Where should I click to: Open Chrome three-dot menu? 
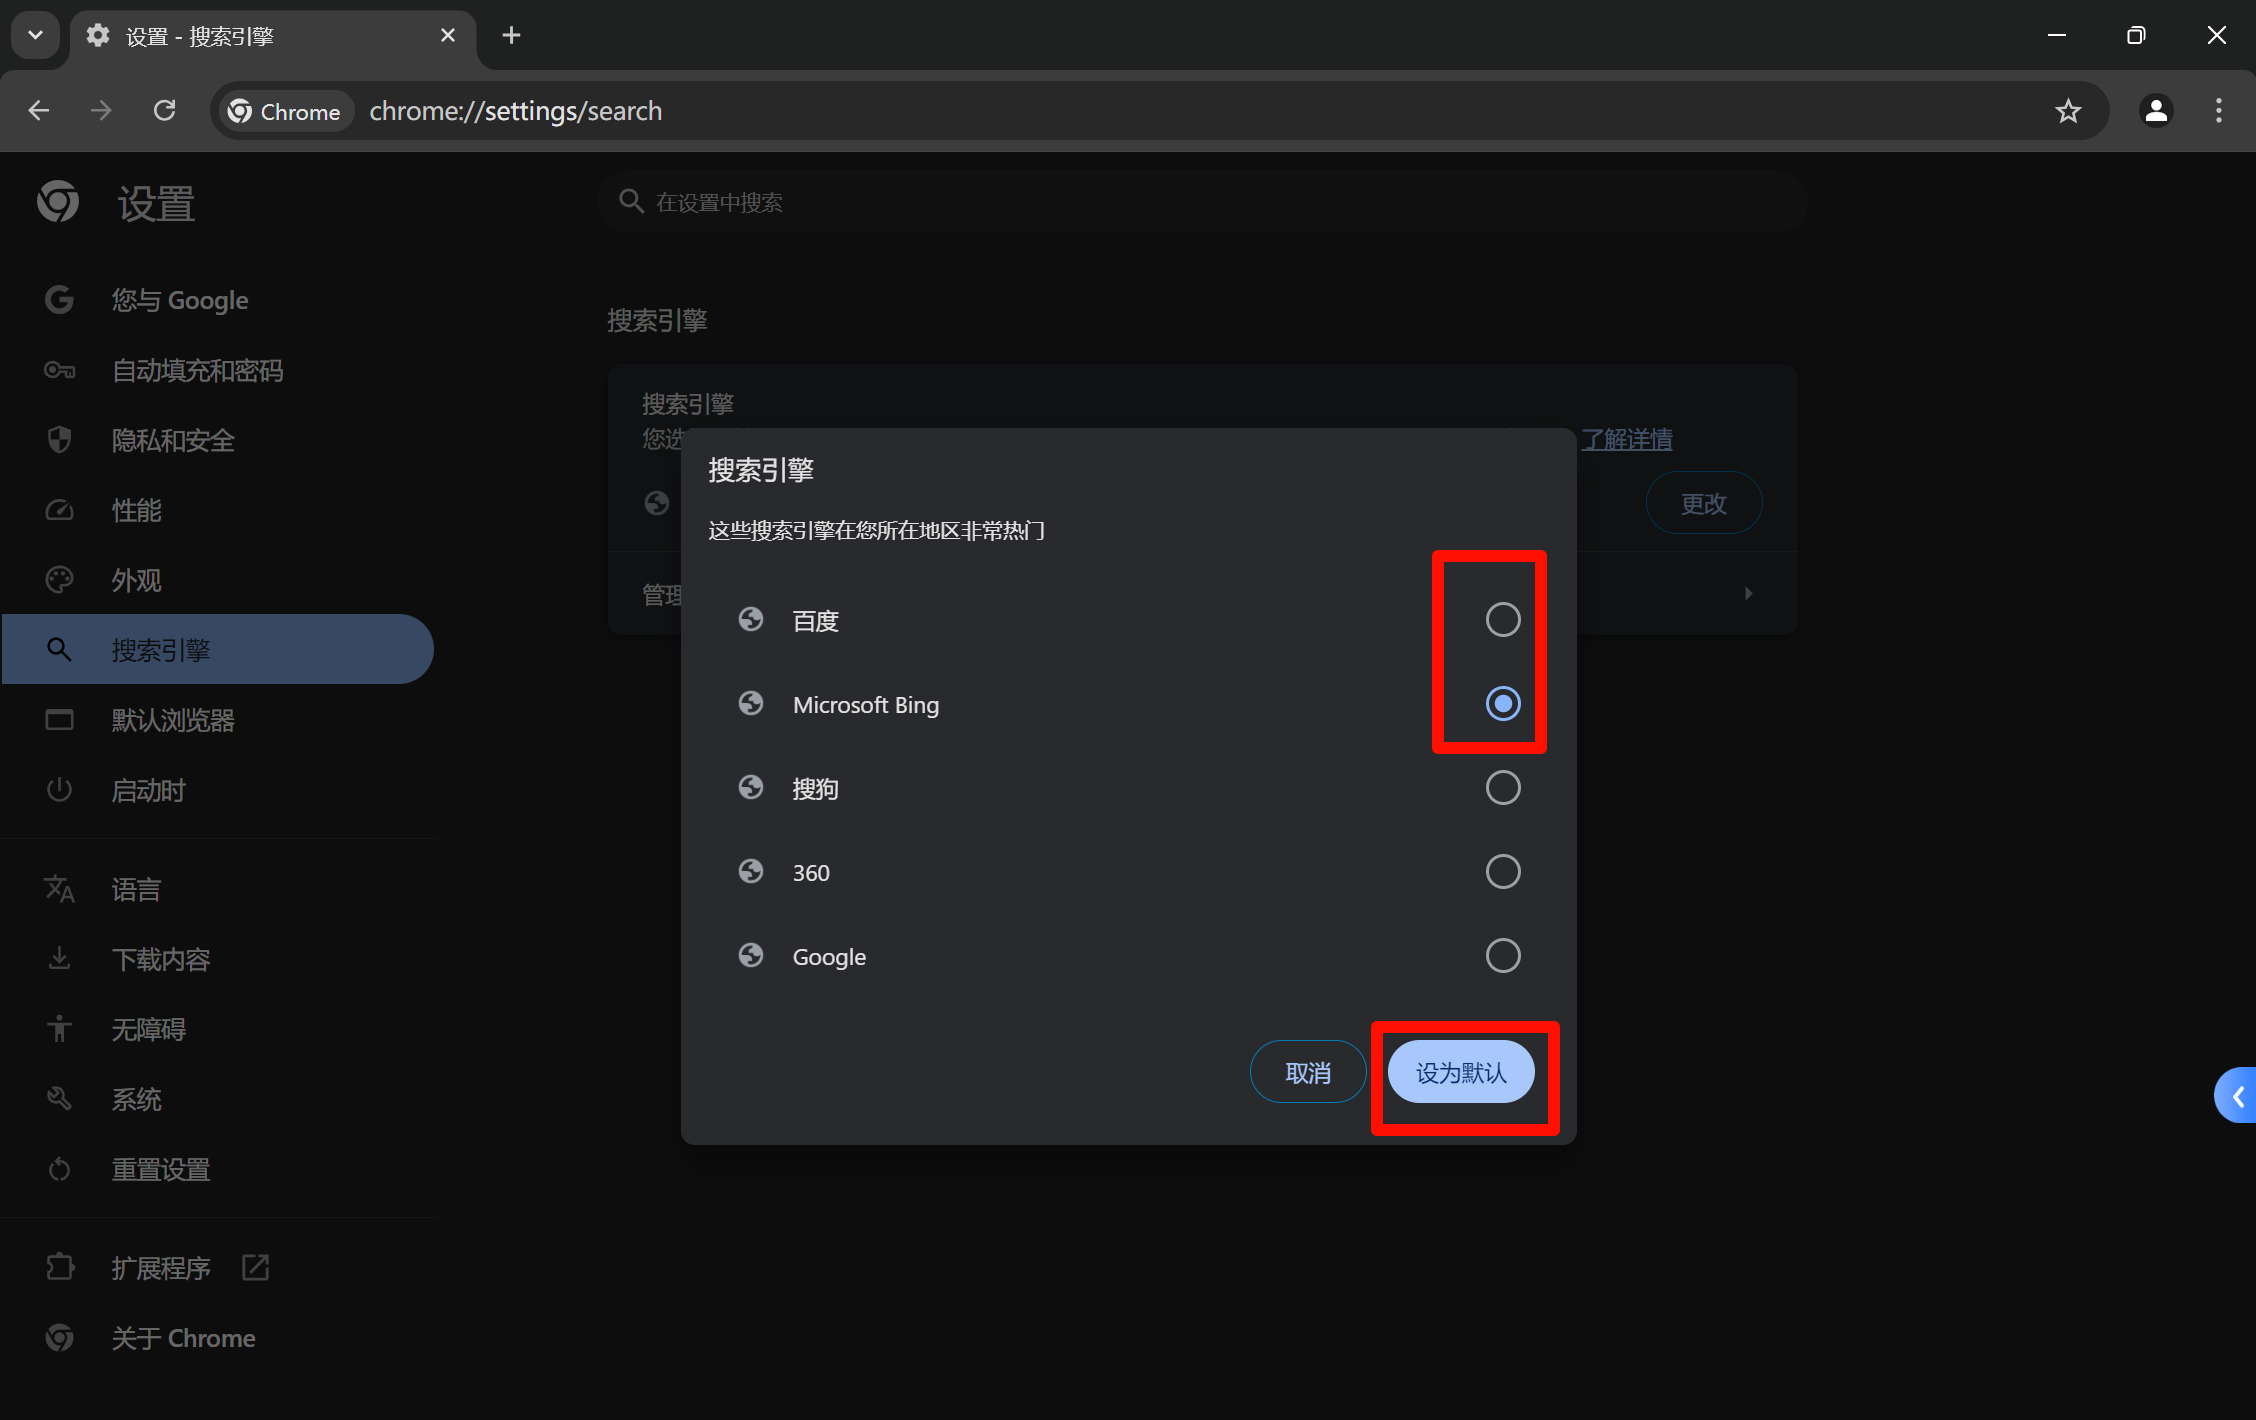[x=2218, y=111]
